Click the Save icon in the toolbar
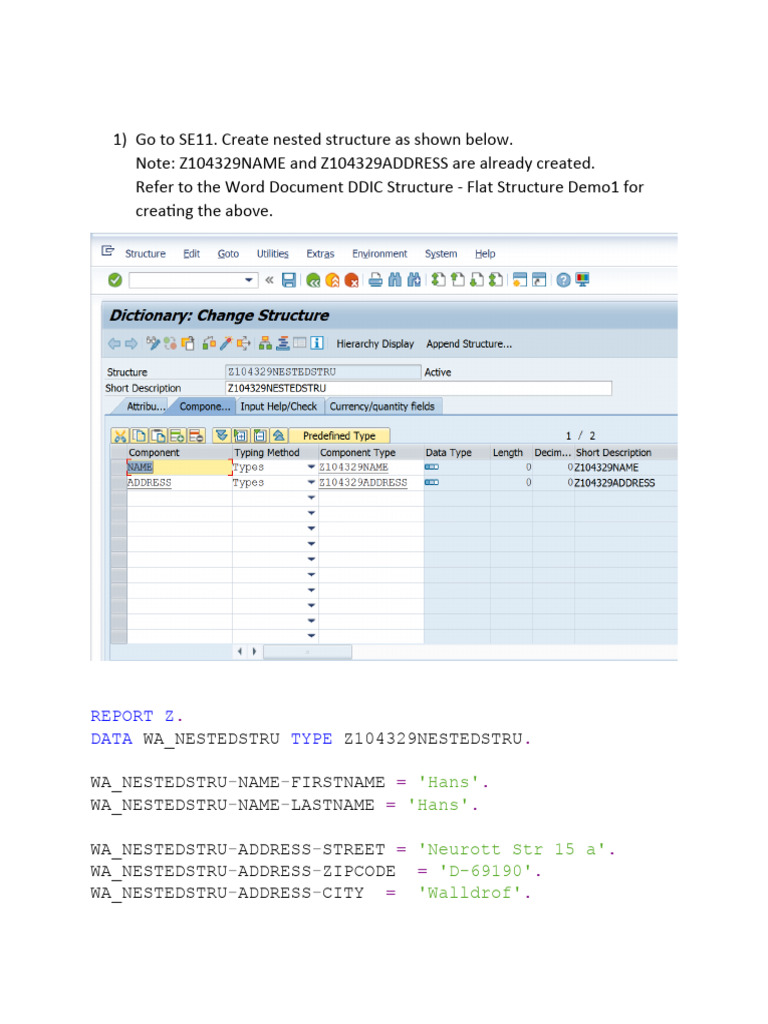Viewport: 768px width, 1024px height. pos(289,280)
